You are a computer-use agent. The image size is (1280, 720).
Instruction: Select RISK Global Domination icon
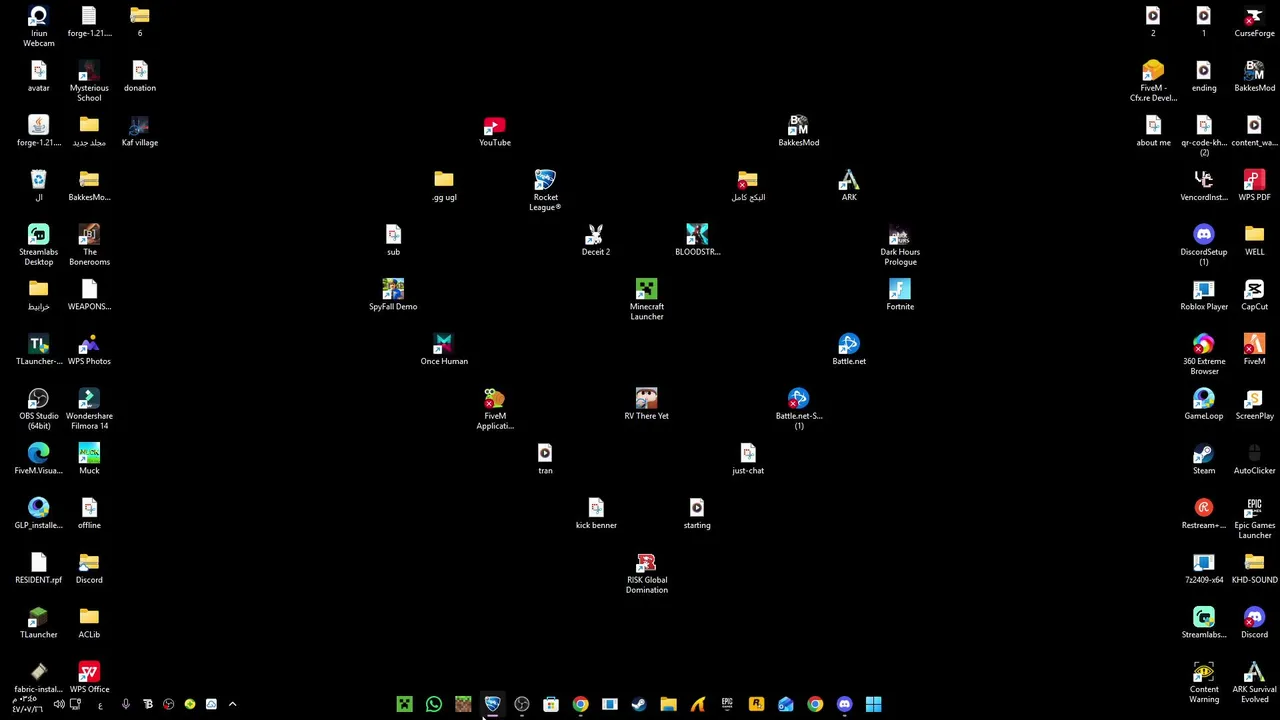point(646,574)
